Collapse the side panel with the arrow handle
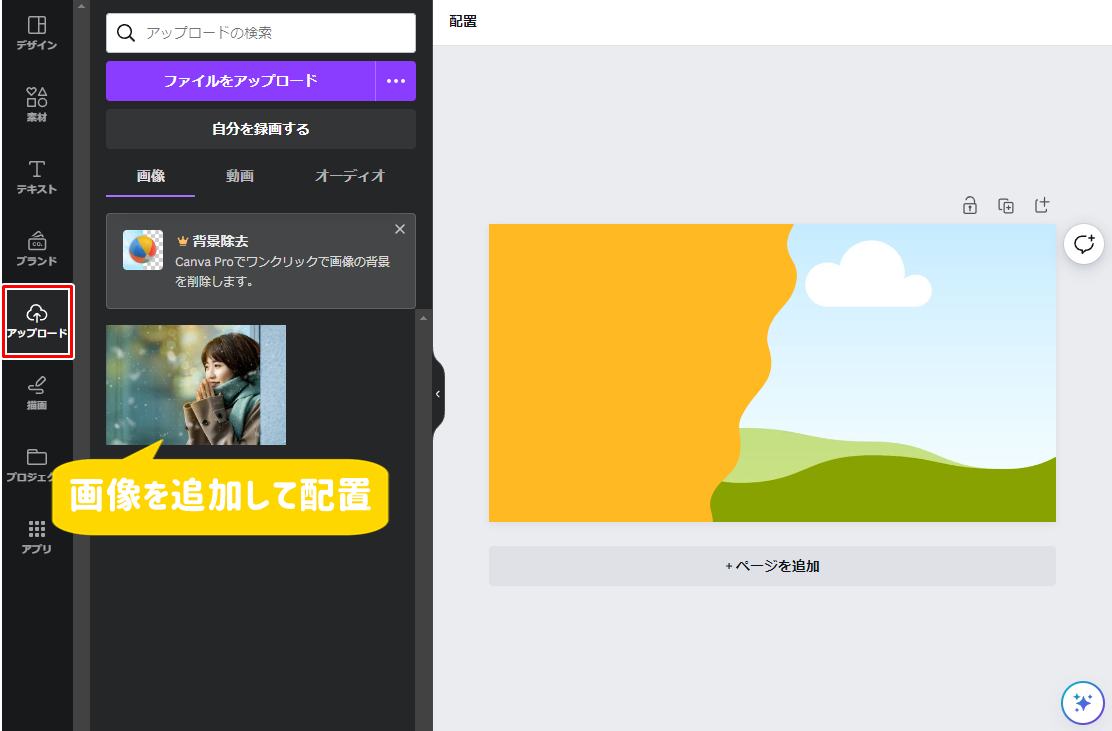The height and width of the screenshot is (731, 1112). (438, 394)
